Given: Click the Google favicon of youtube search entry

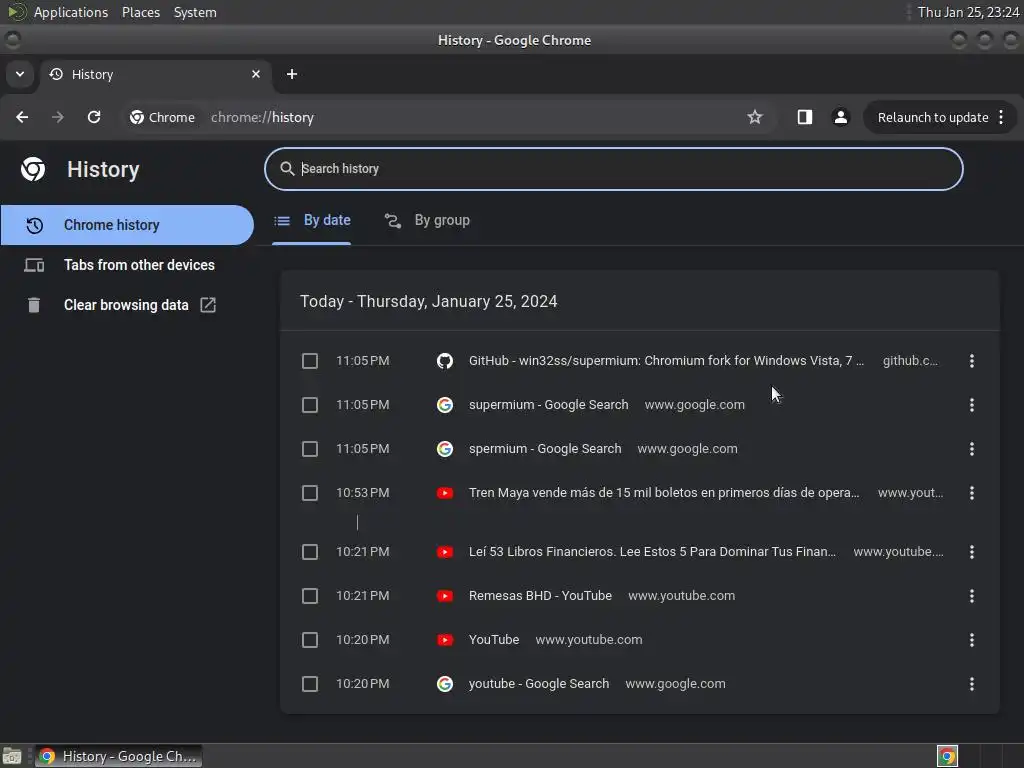Looking at the screenshot, I should 445,684.
